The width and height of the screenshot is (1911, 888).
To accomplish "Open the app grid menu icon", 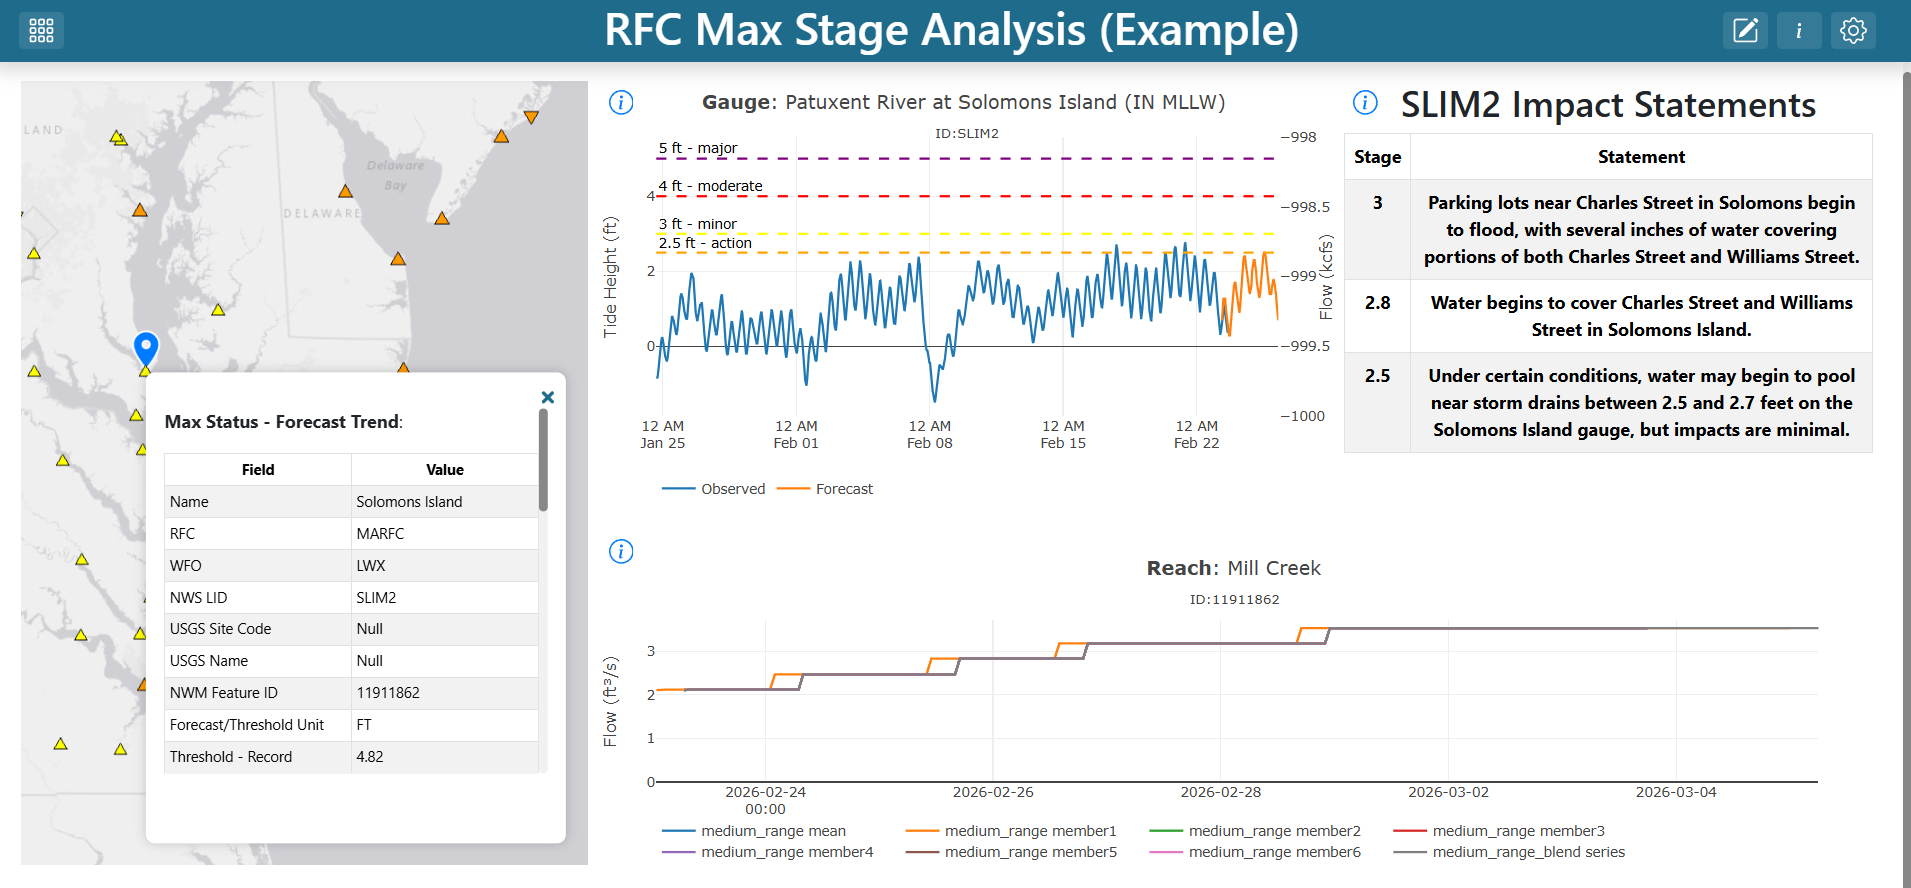I will [41, 30].
